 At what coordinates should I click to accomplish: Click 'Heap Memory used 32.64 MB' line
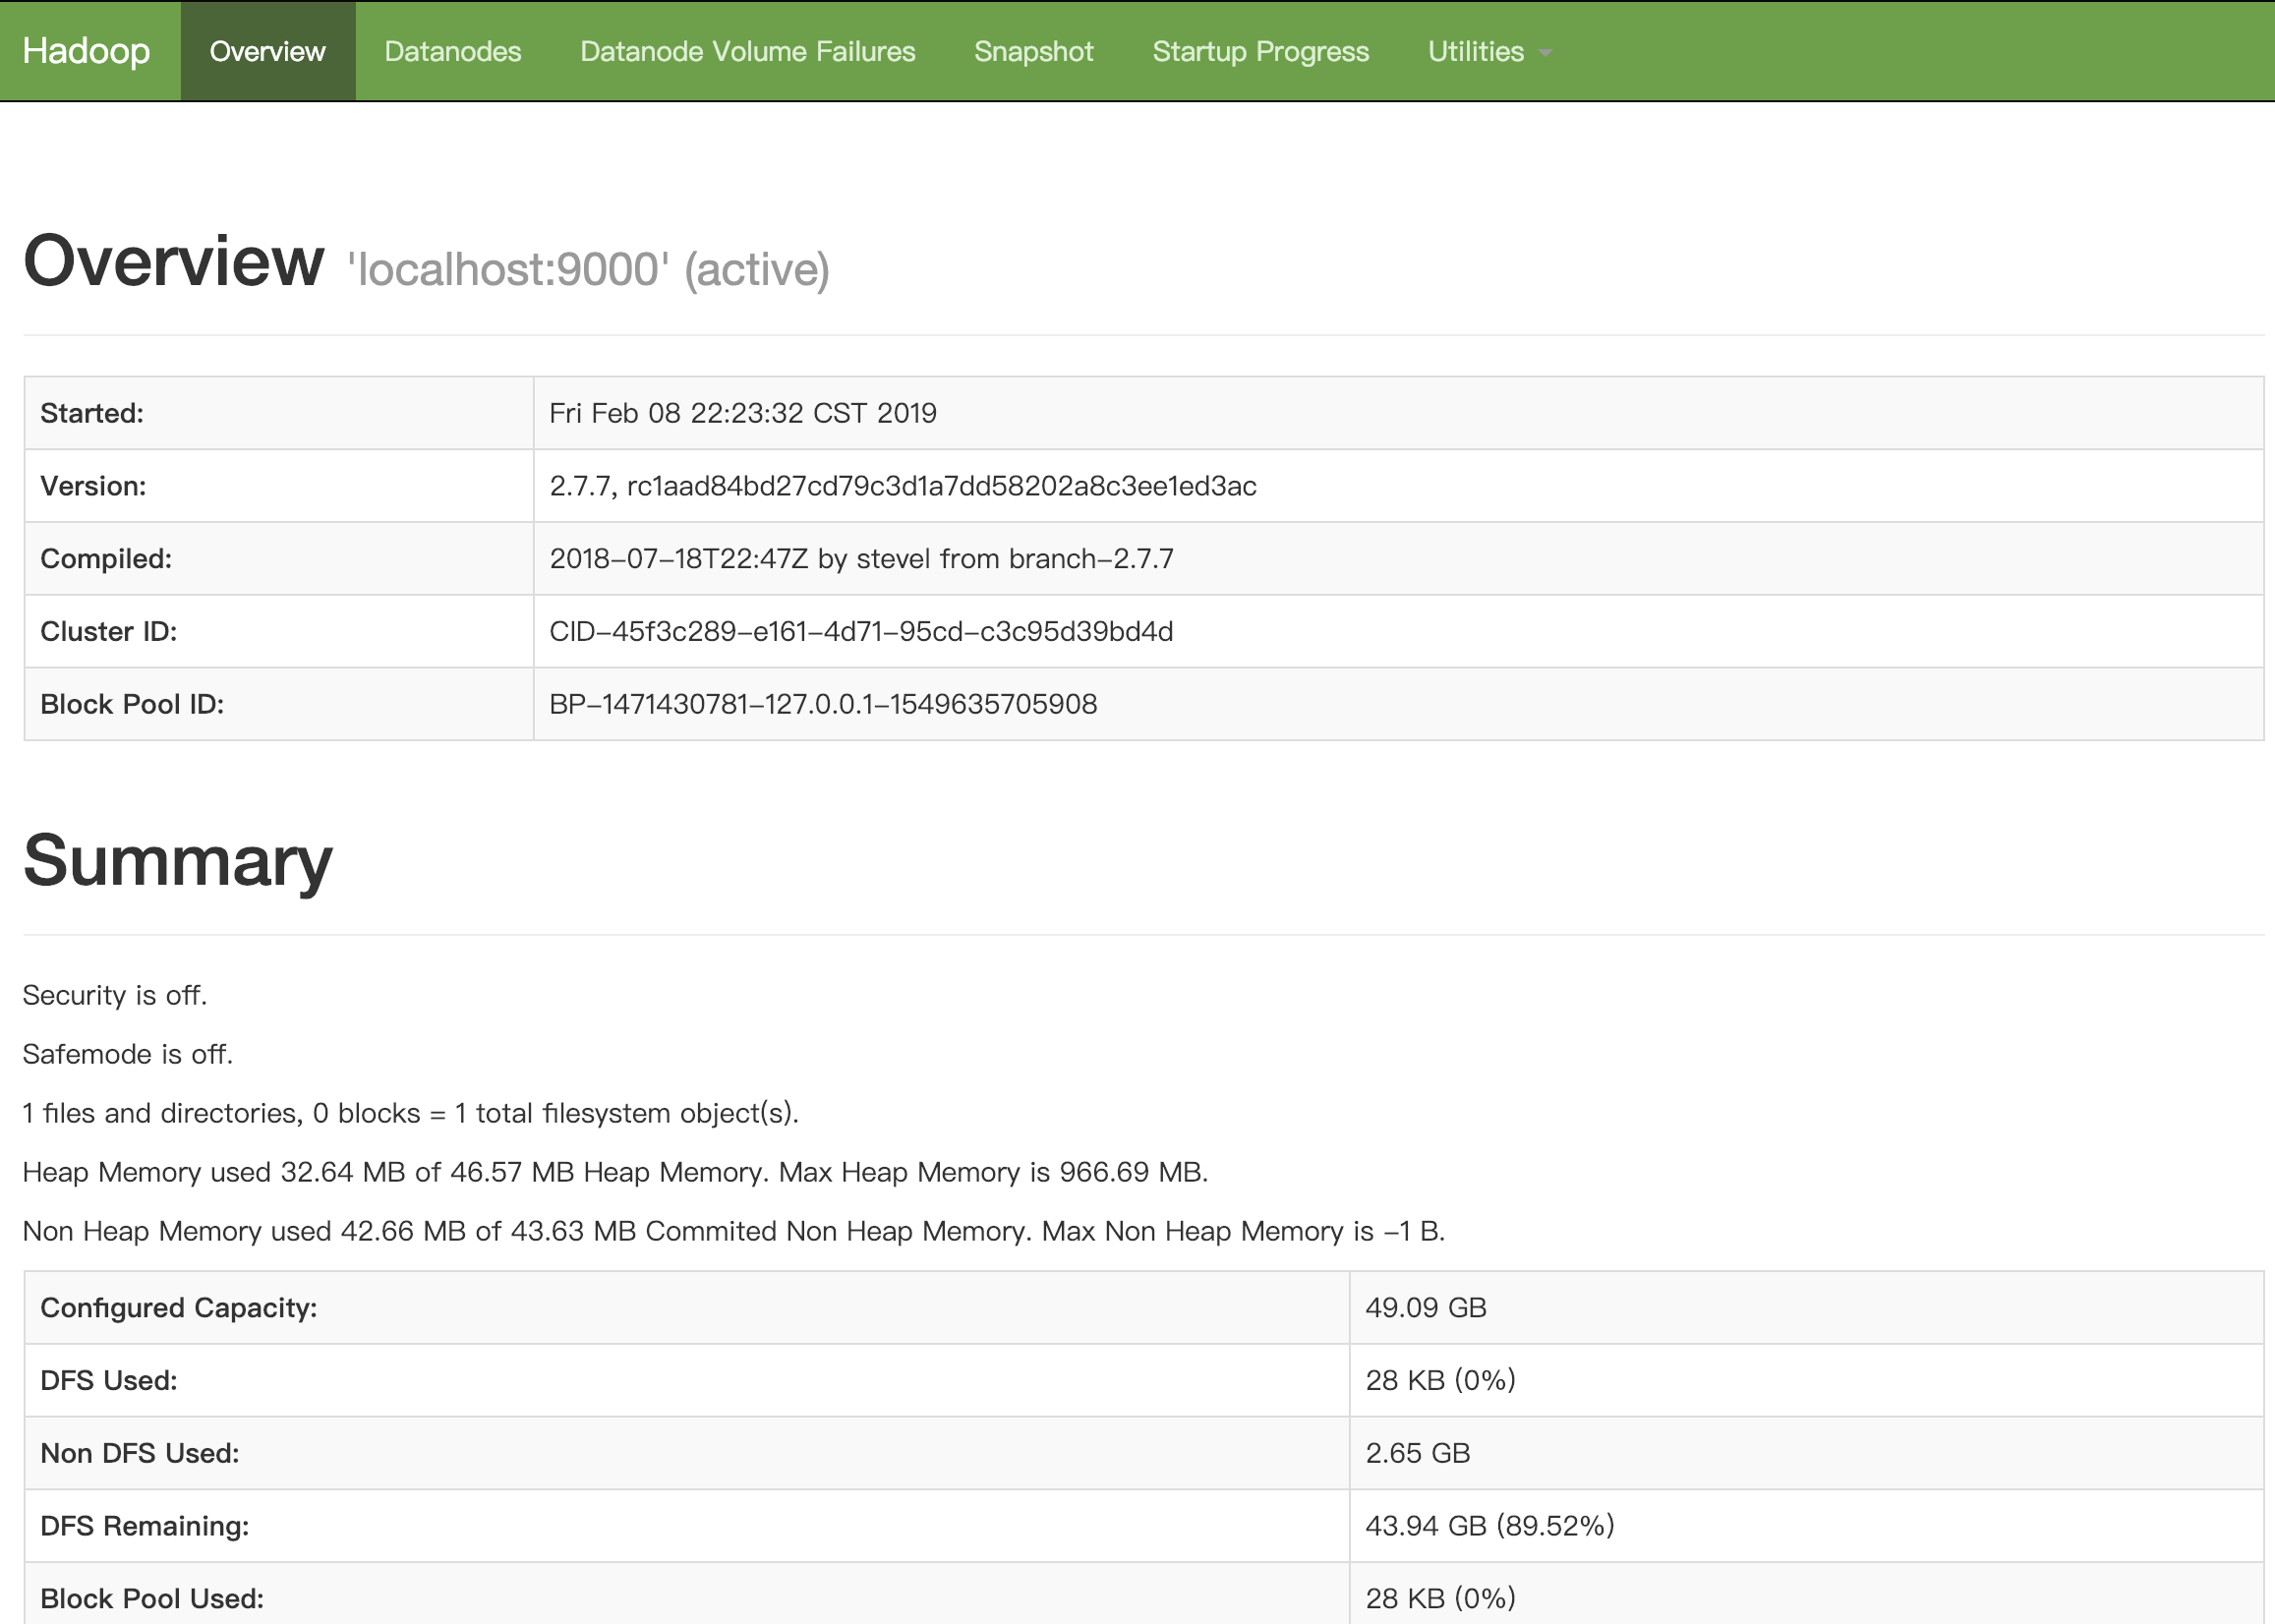[615, 1172]
